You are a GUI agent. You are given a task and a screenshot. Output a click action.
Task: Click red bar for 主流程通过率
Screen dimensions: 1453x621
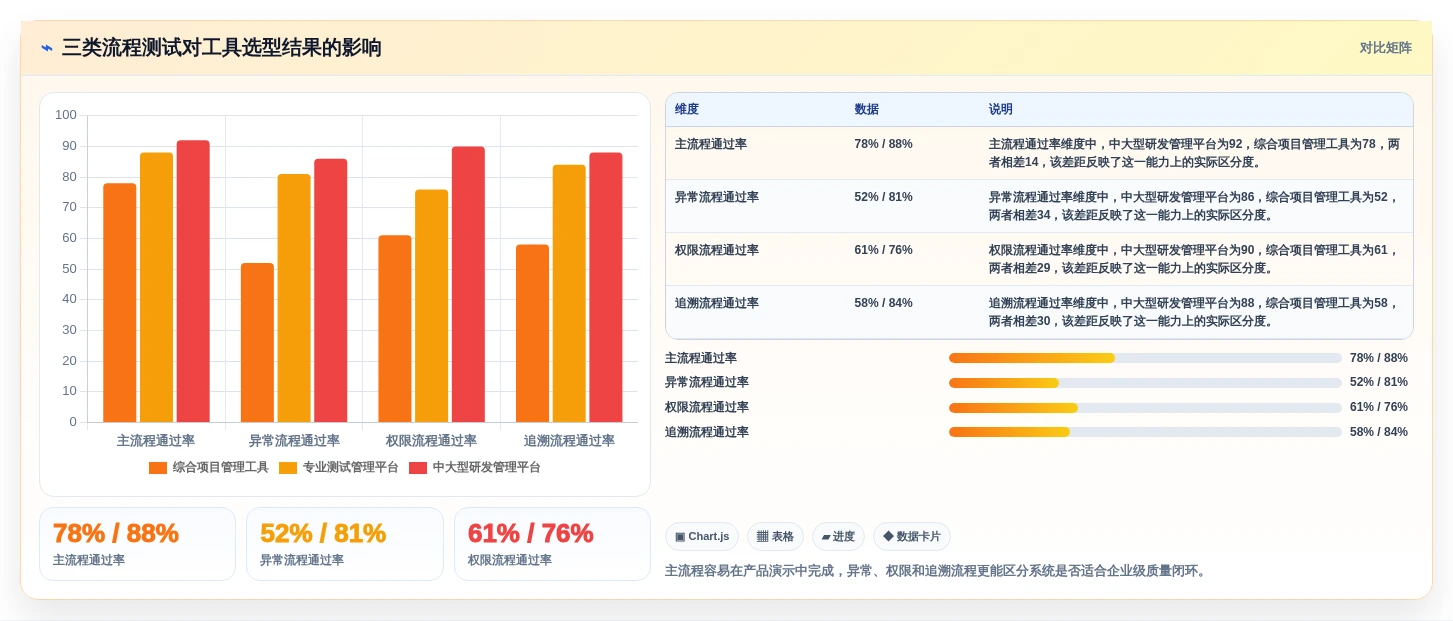tap(193, 281)
